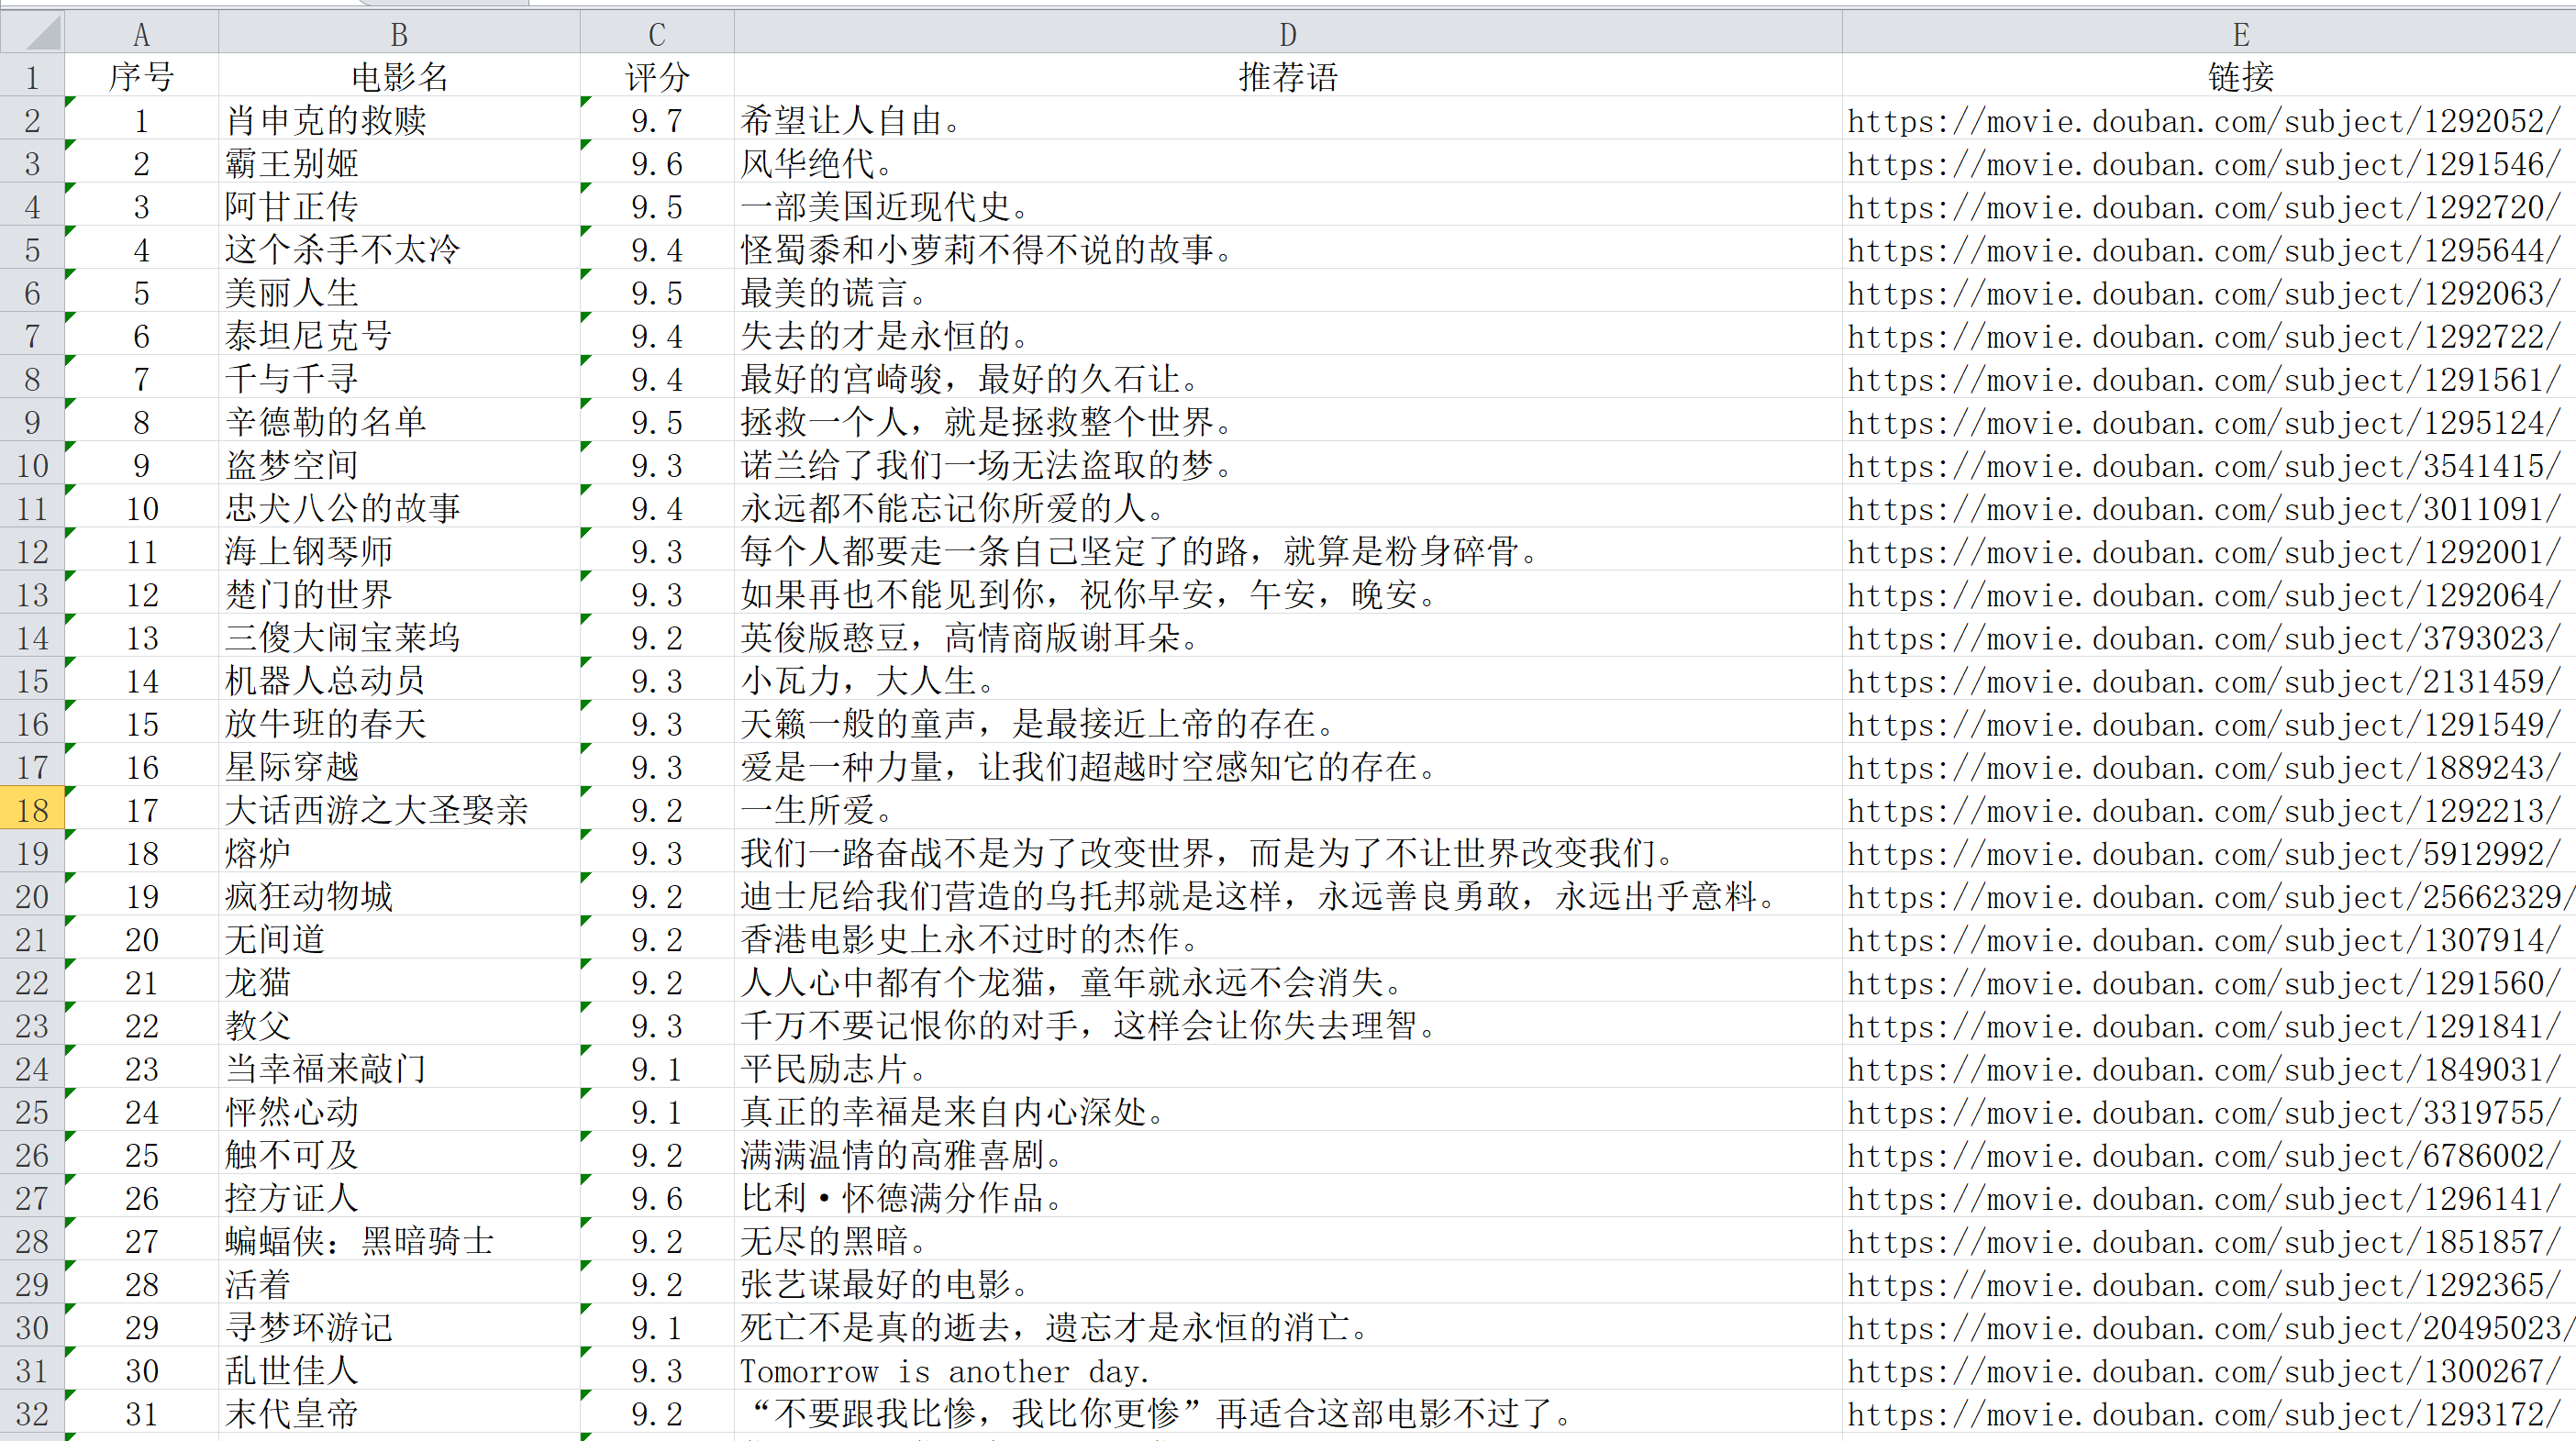Select the cell 忠犬八公的故事
The height and width of the screenshot is (1441, 2576).
[x=399, y=508]
